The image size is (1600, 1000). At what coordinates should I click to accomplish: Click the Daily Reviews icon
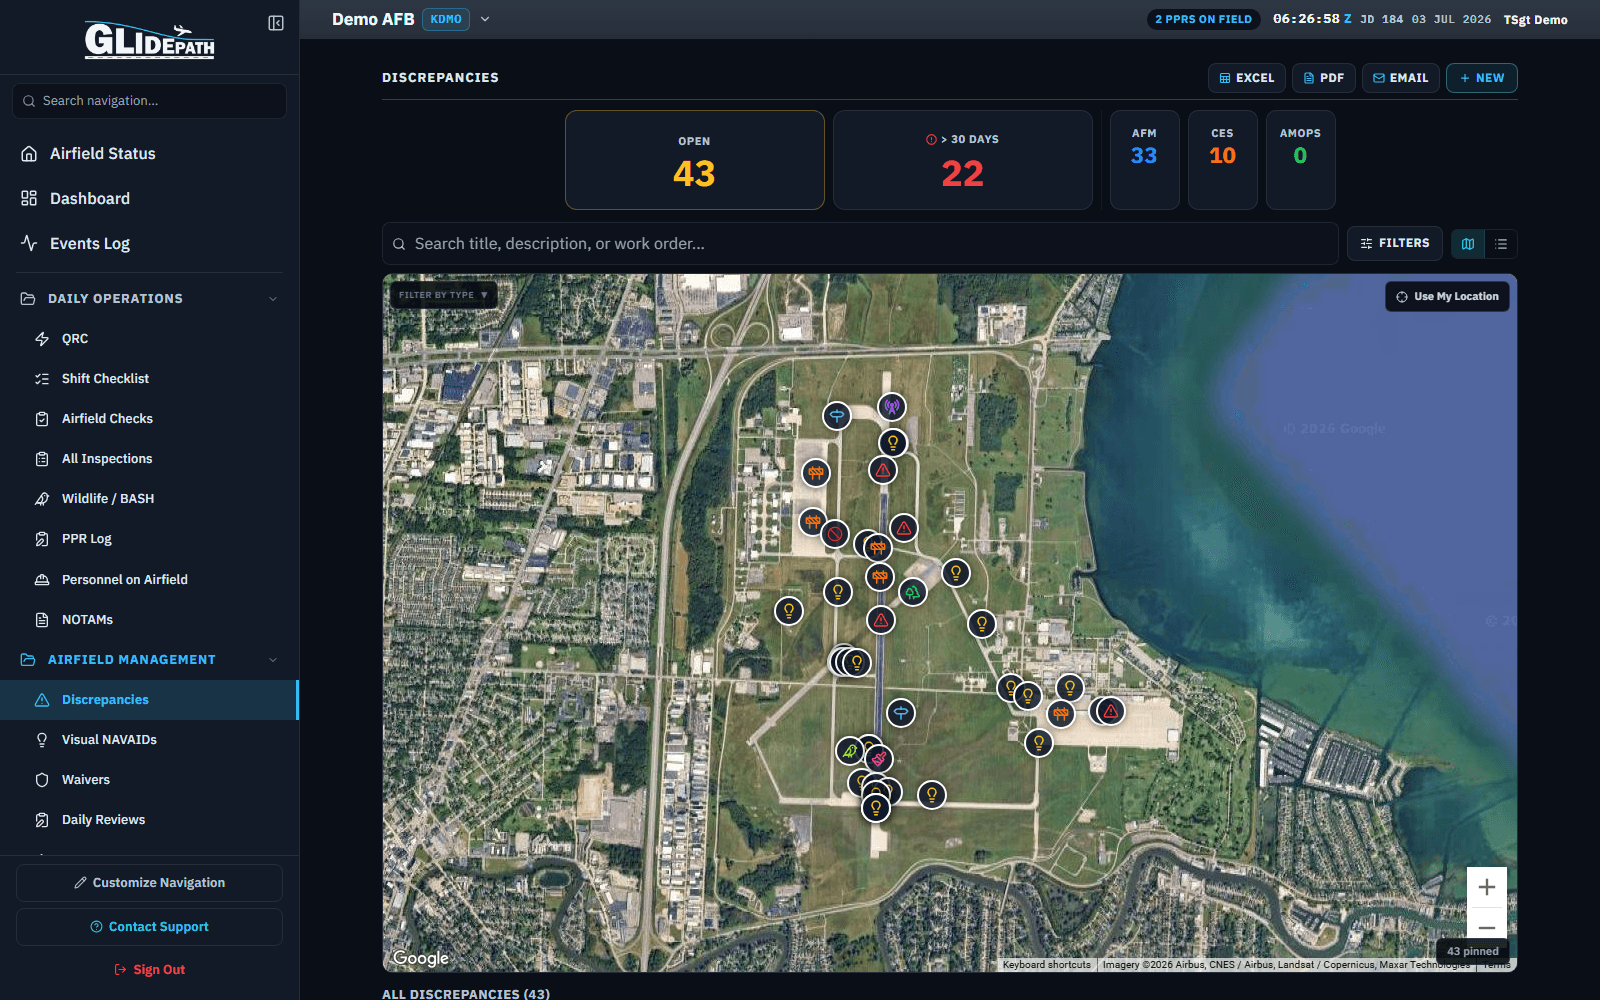pos(42,820)
